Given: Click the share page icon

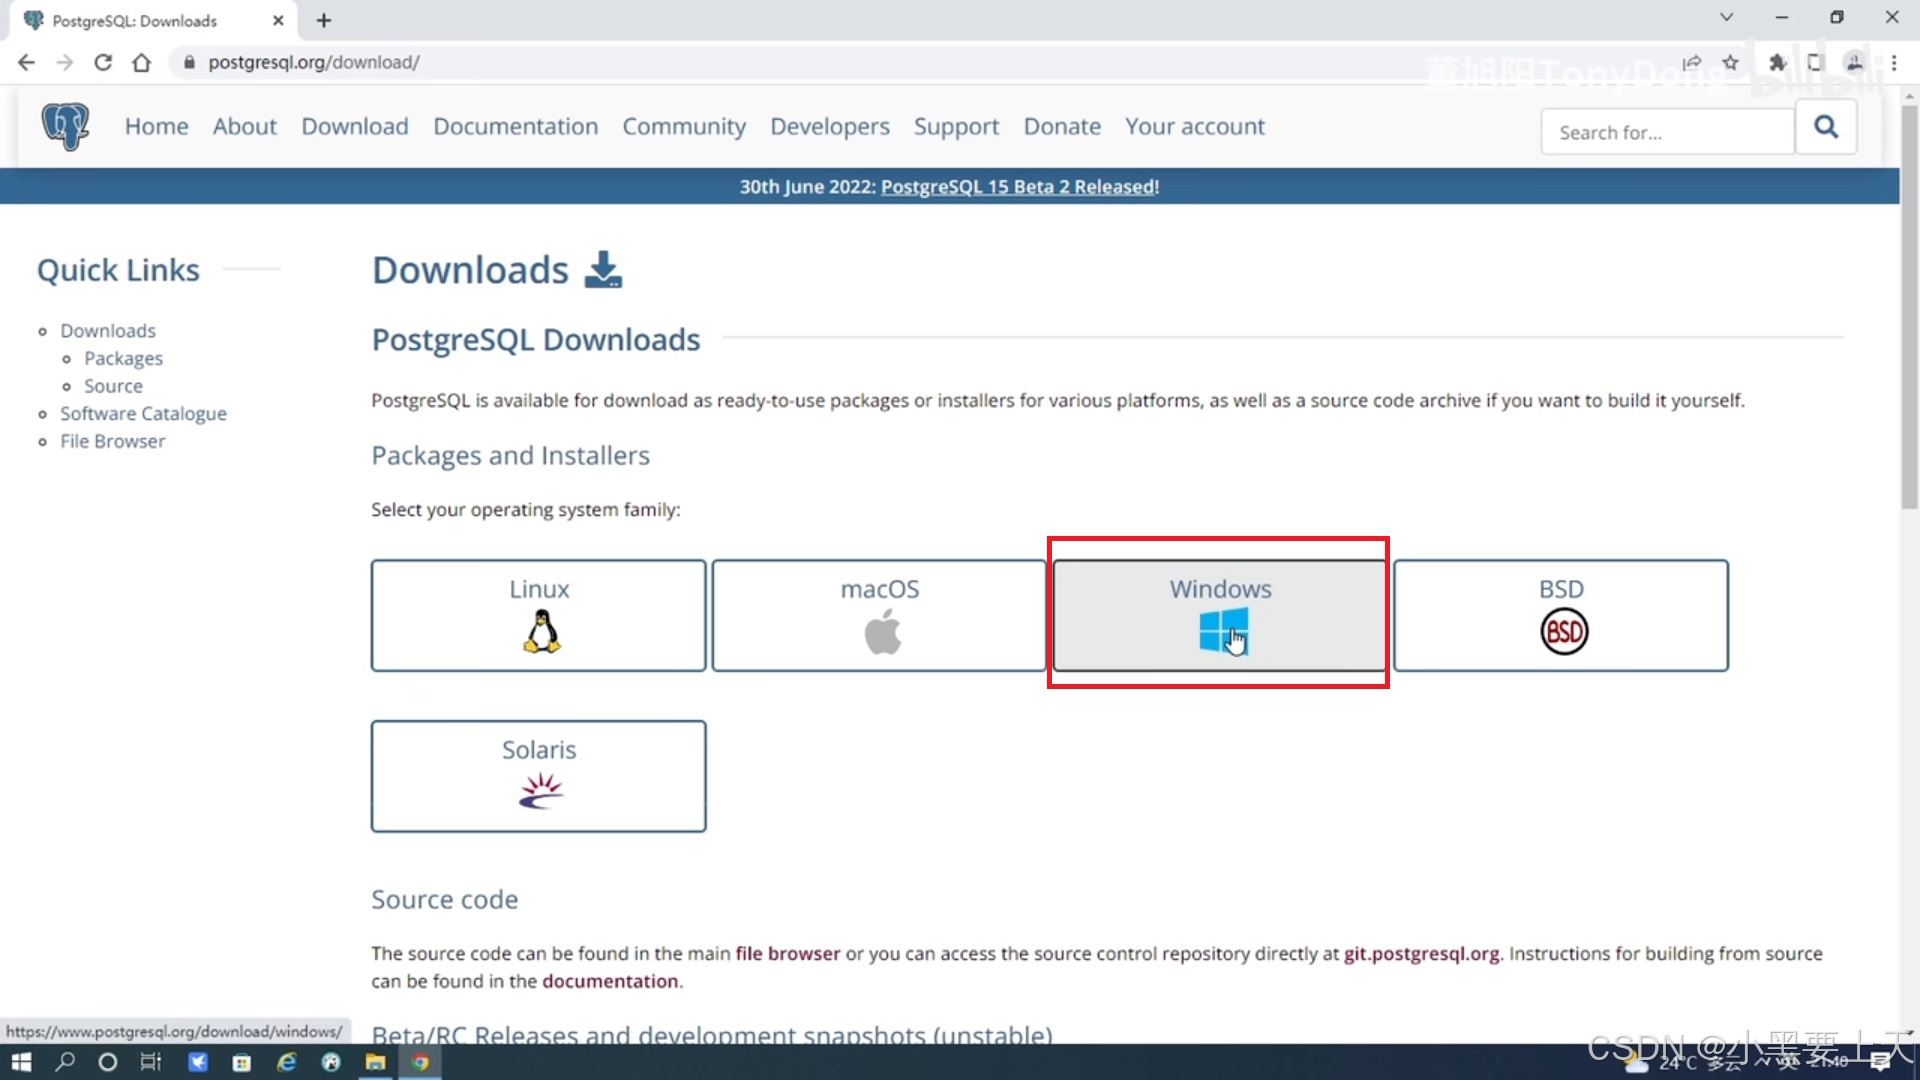Looking at the screenshot, I should [x=1691, y=62].
